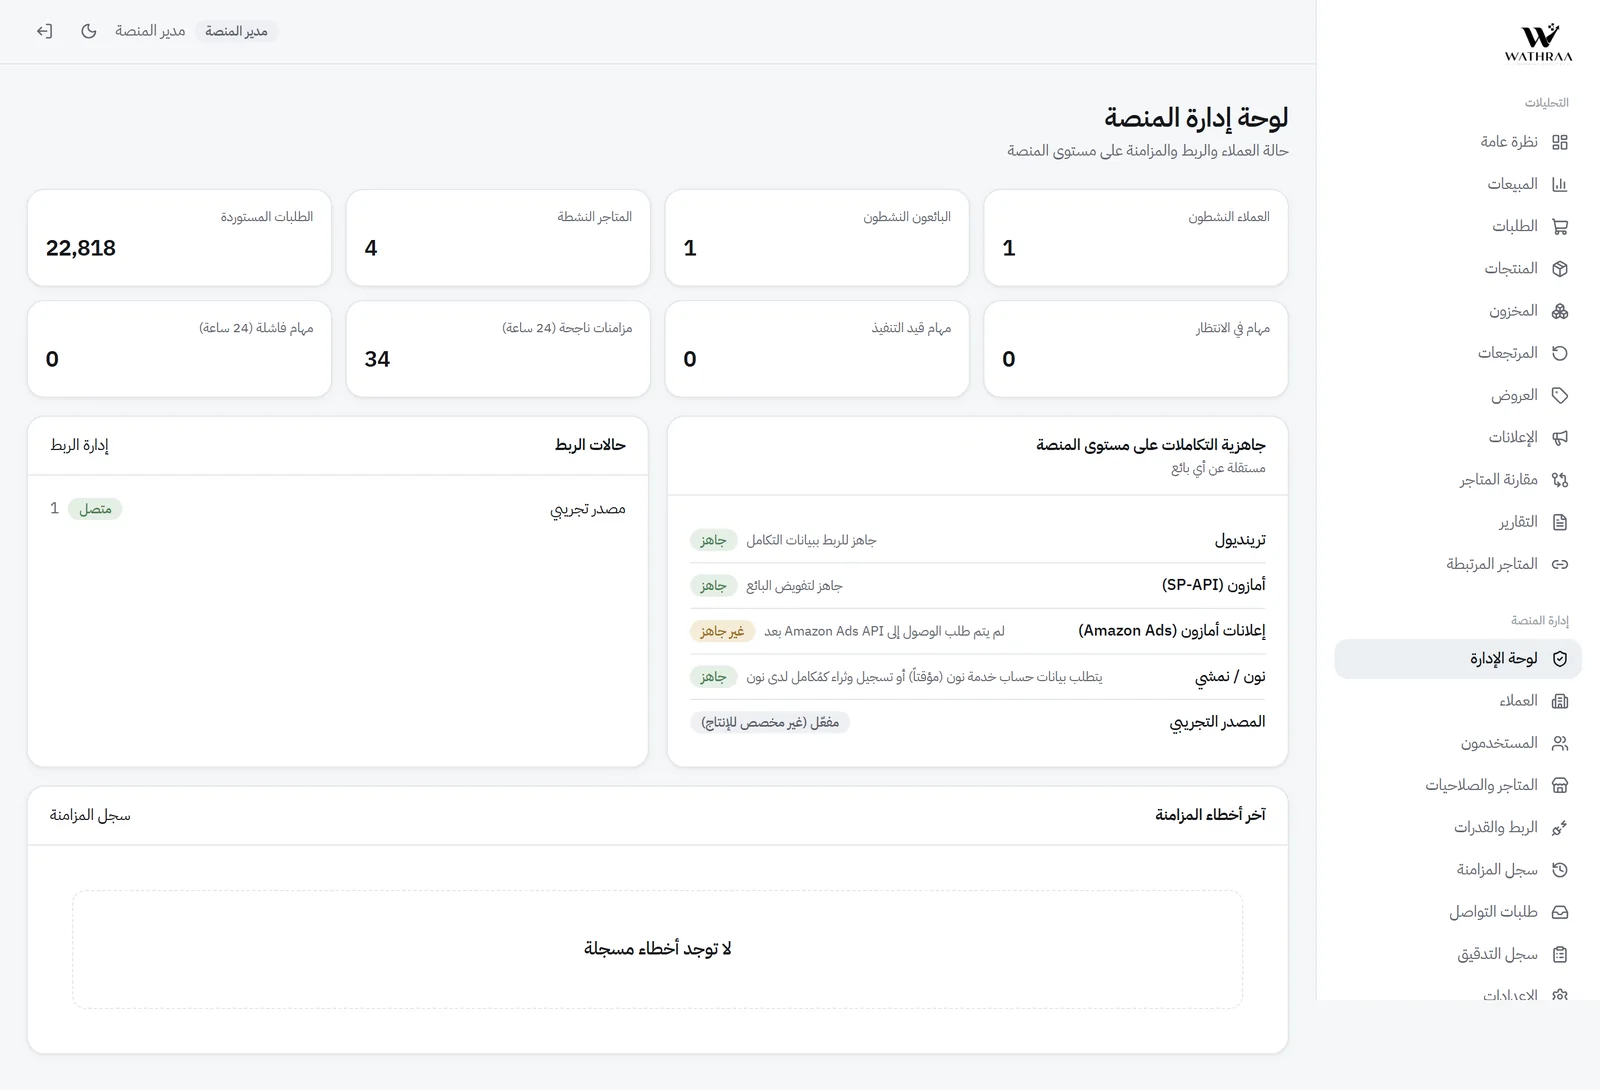Click the مهام فاشلة (24 ساعة) label

coord(256,328)
